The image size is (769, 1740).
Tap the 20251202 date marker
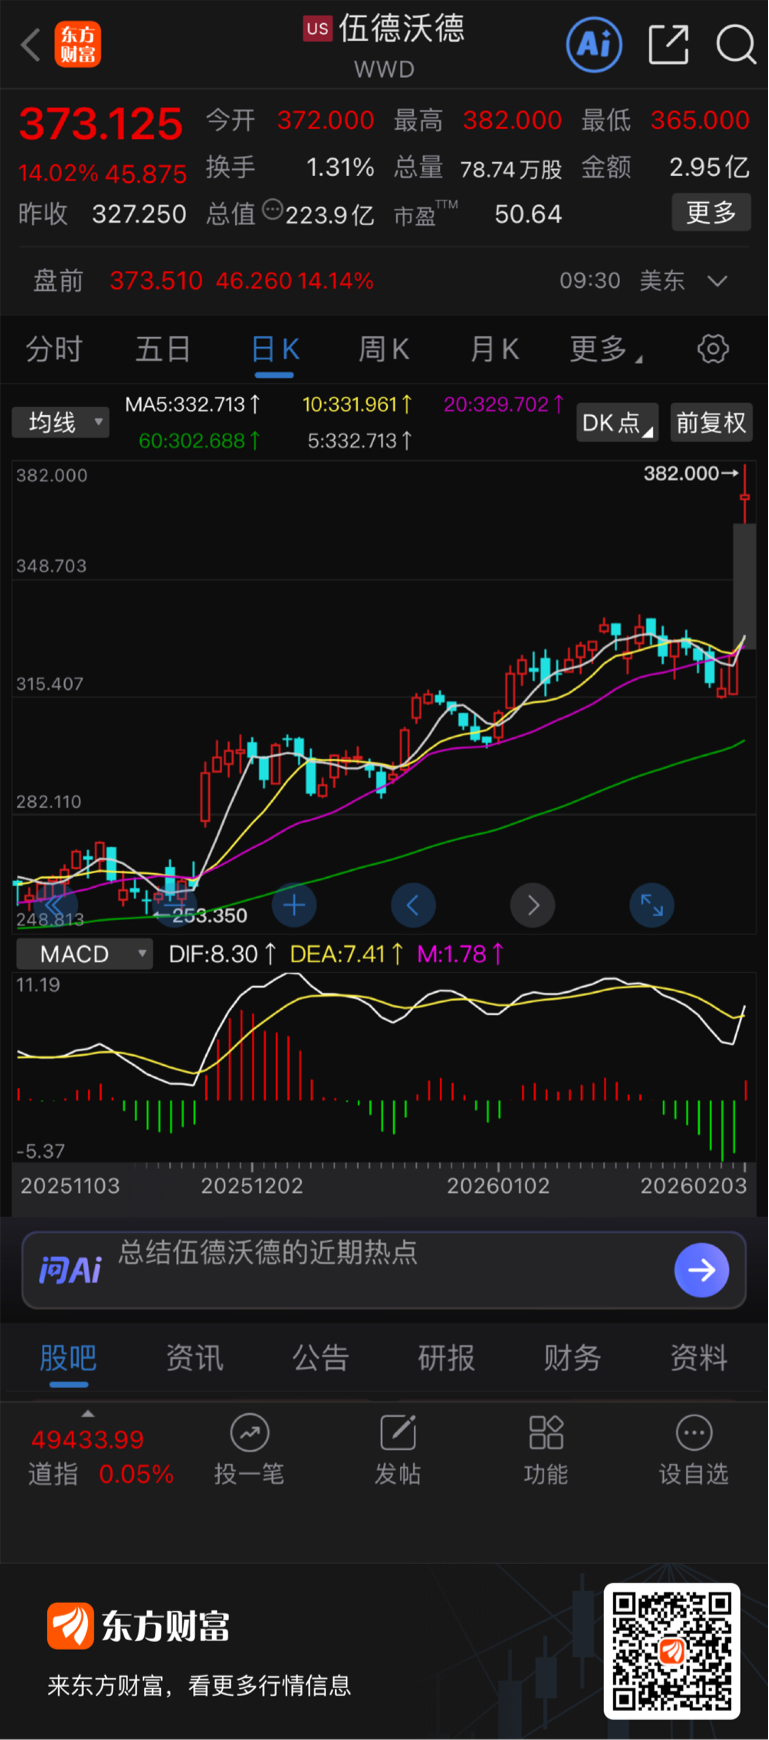coord(252,1186)
